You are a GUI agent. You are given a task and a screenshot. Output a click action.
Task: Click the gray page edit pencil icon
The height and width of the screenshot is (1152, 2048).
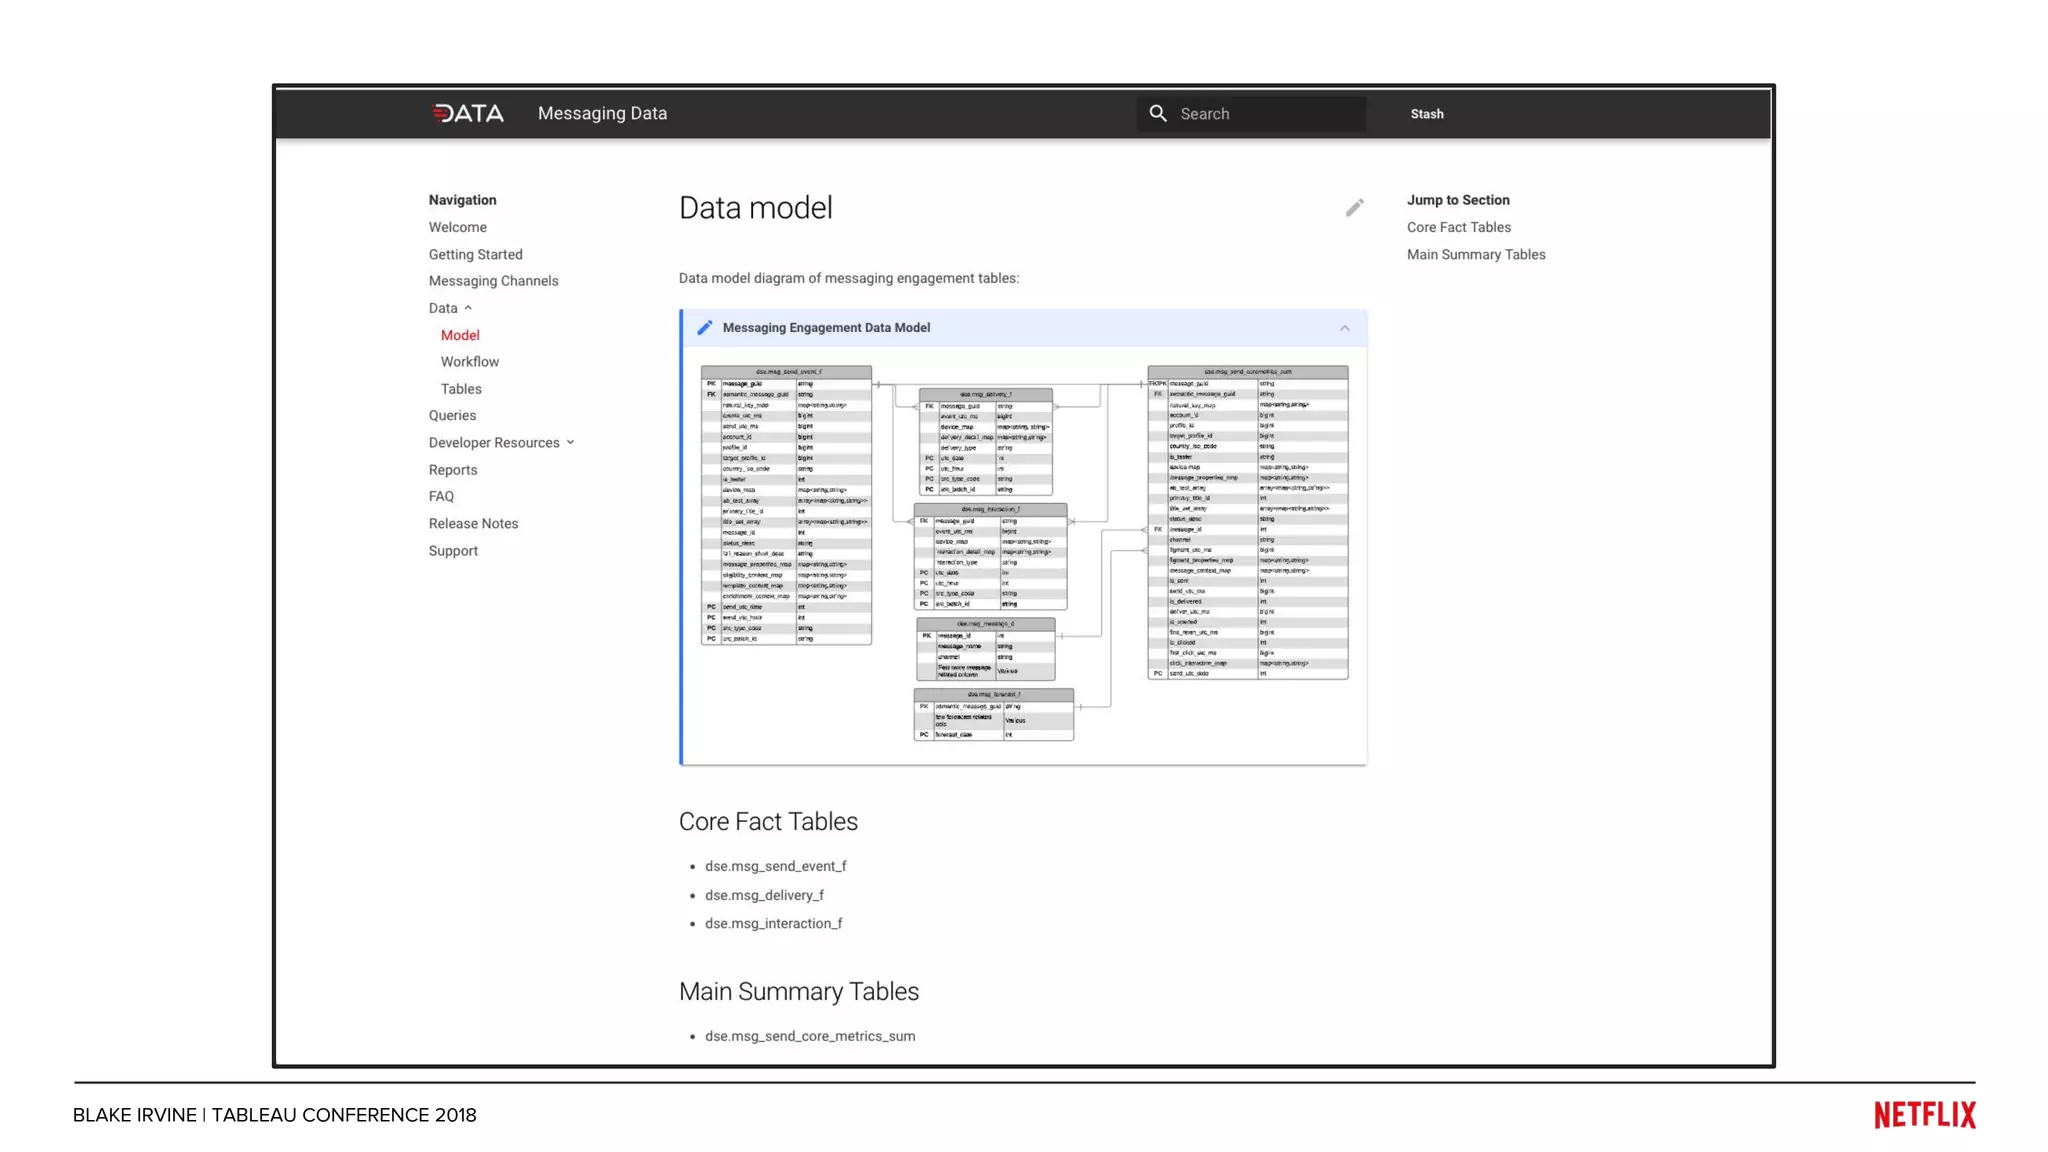point(1354,207)
